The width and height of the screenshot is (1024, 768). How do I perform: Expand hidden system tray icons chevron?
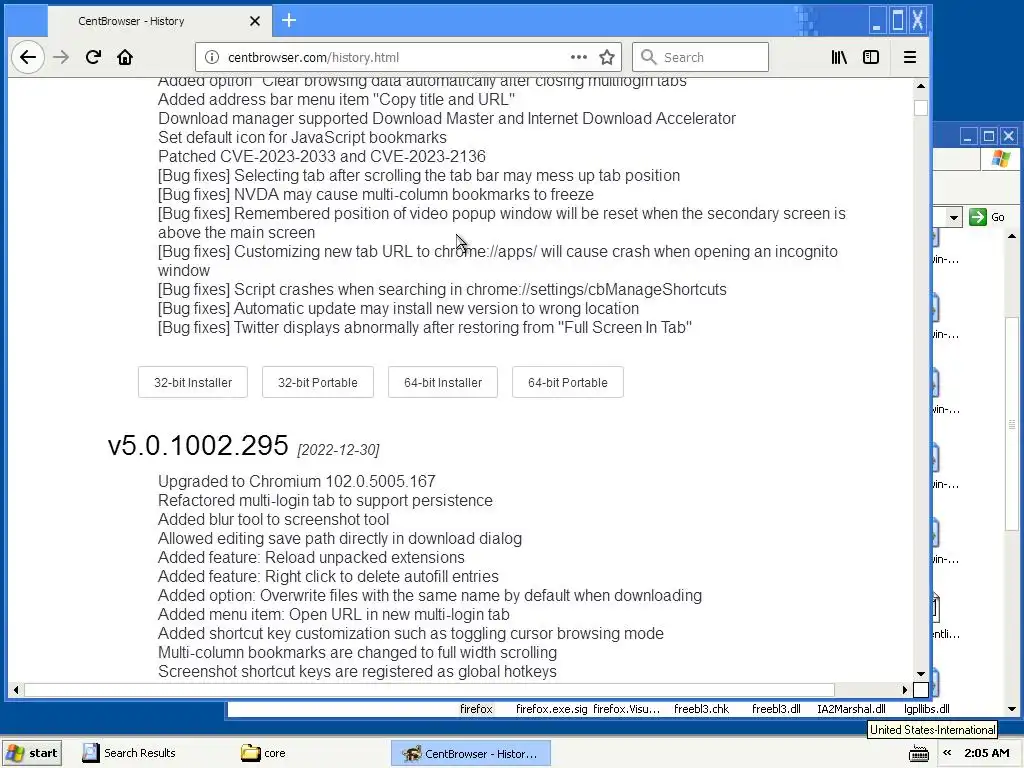(947, 753)
